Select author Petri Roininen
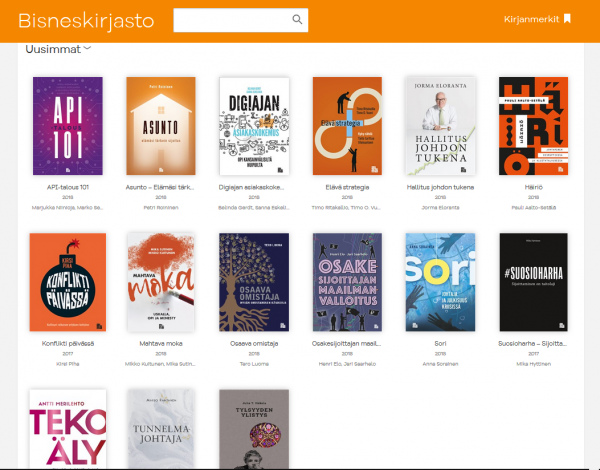The image size is (600, 470). (161, 207)
